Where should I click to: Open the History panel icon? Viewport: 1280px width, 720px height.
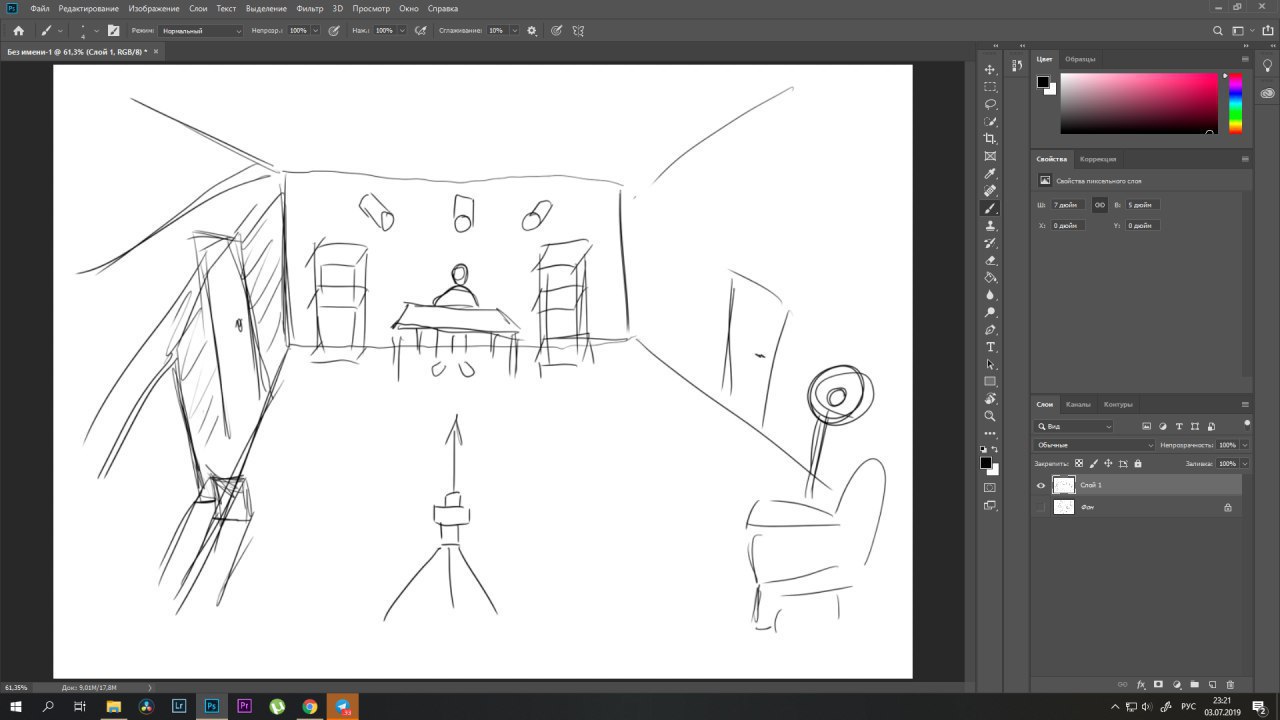1016,65
